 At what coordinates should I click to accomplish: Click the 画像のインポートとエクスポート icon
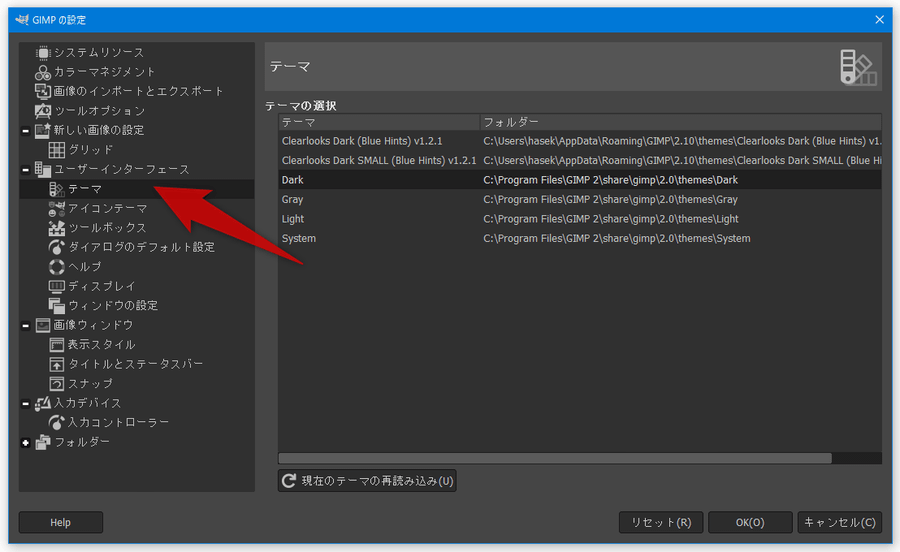43,92
